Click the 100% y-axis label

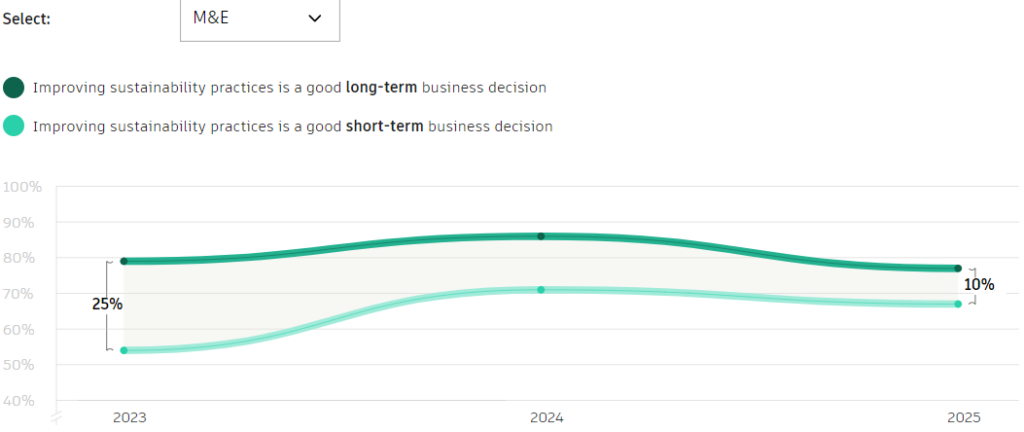[x=22, y=187]
